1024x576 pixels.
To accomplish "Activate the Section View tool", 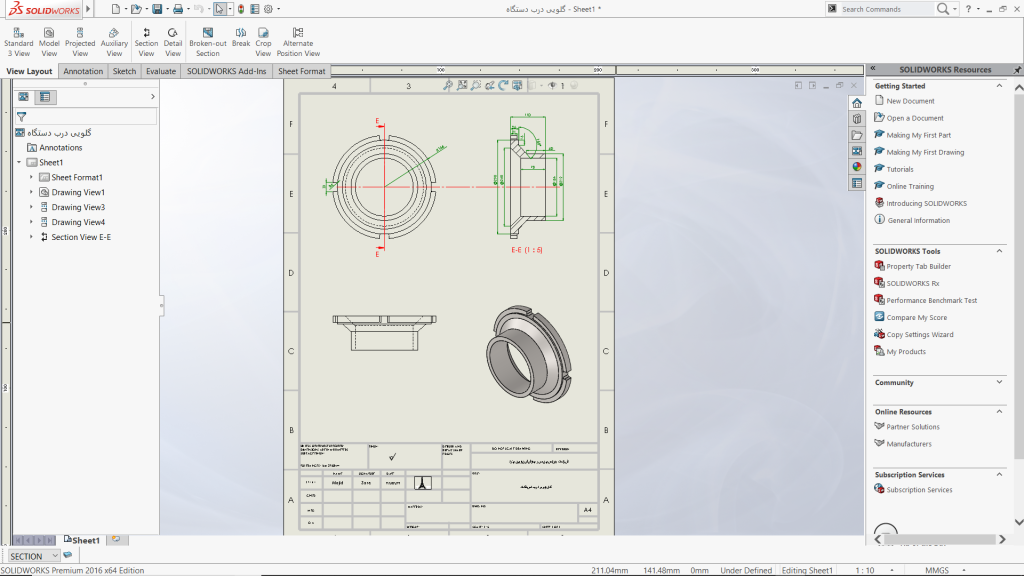I will pyautogui.click(x=146, y=41).
